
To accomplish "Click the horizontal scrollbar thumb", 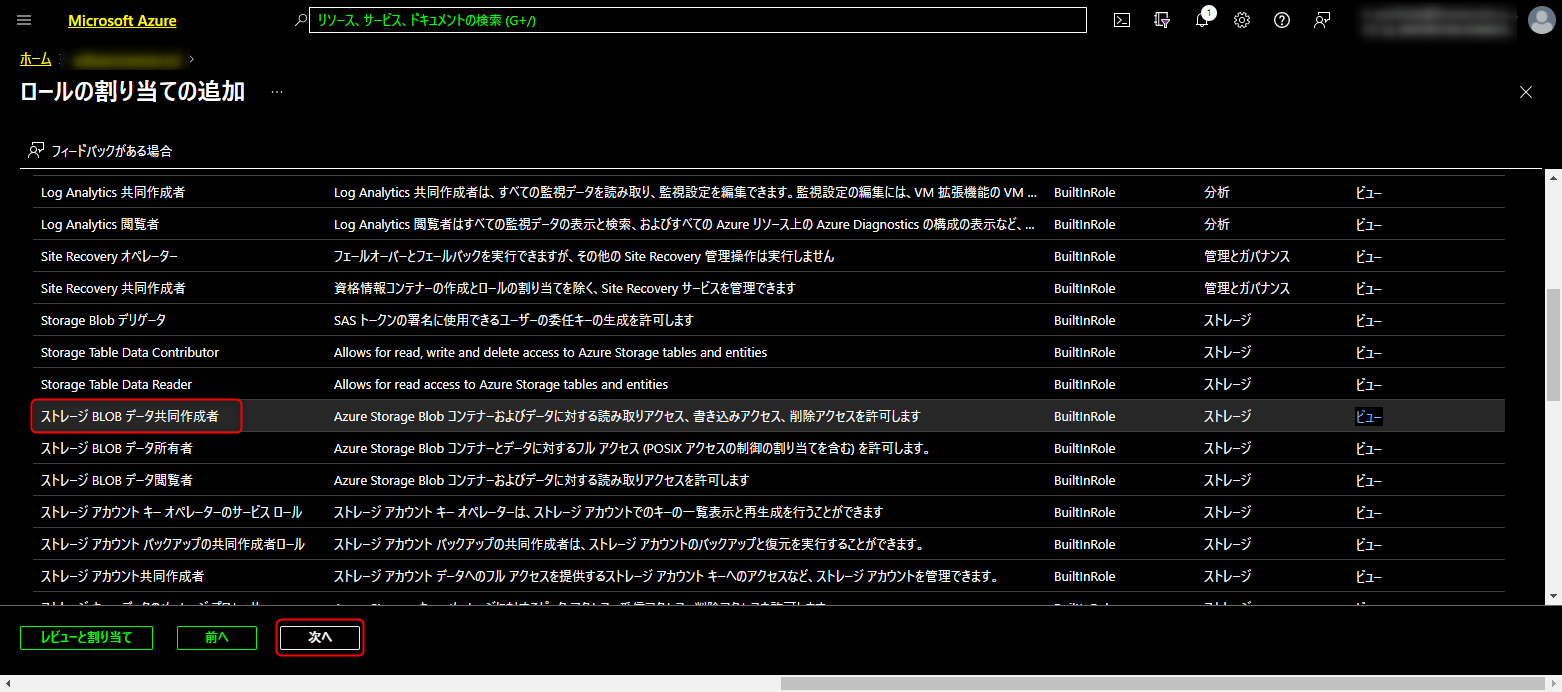I will coord(1165,683).
